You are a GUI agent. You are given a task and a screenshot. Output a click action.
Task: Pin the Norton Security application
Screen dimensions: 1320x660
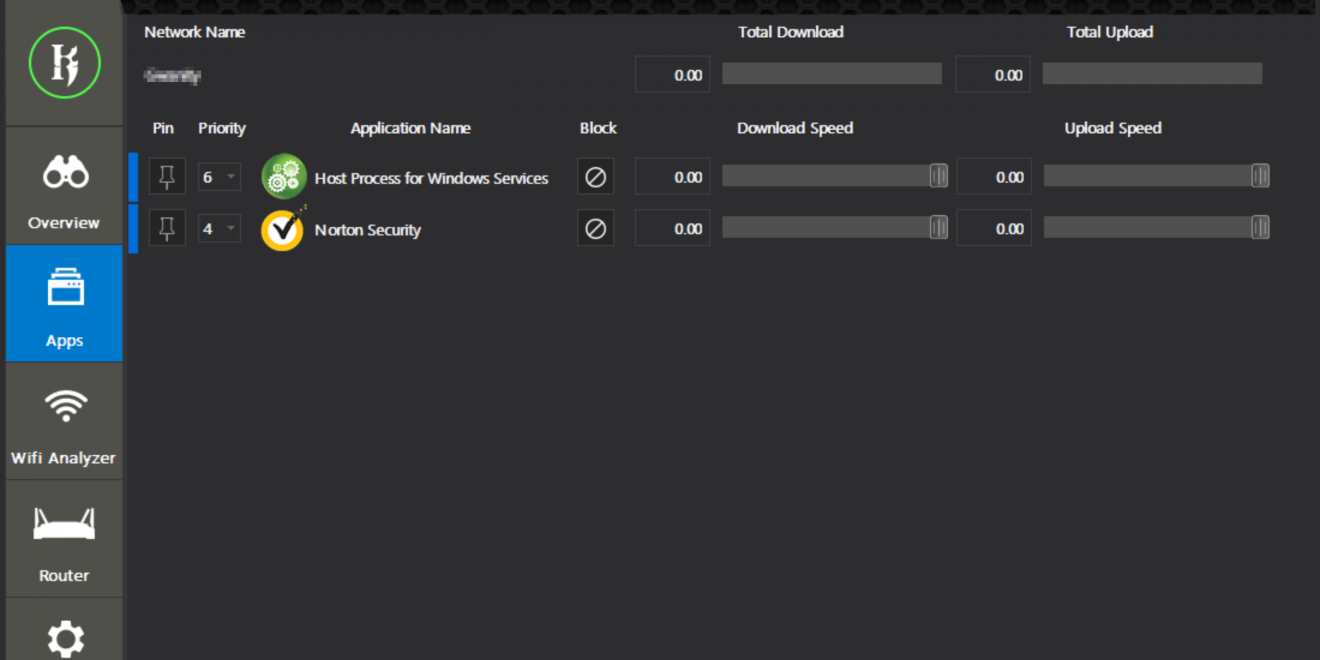coord(167,229)
